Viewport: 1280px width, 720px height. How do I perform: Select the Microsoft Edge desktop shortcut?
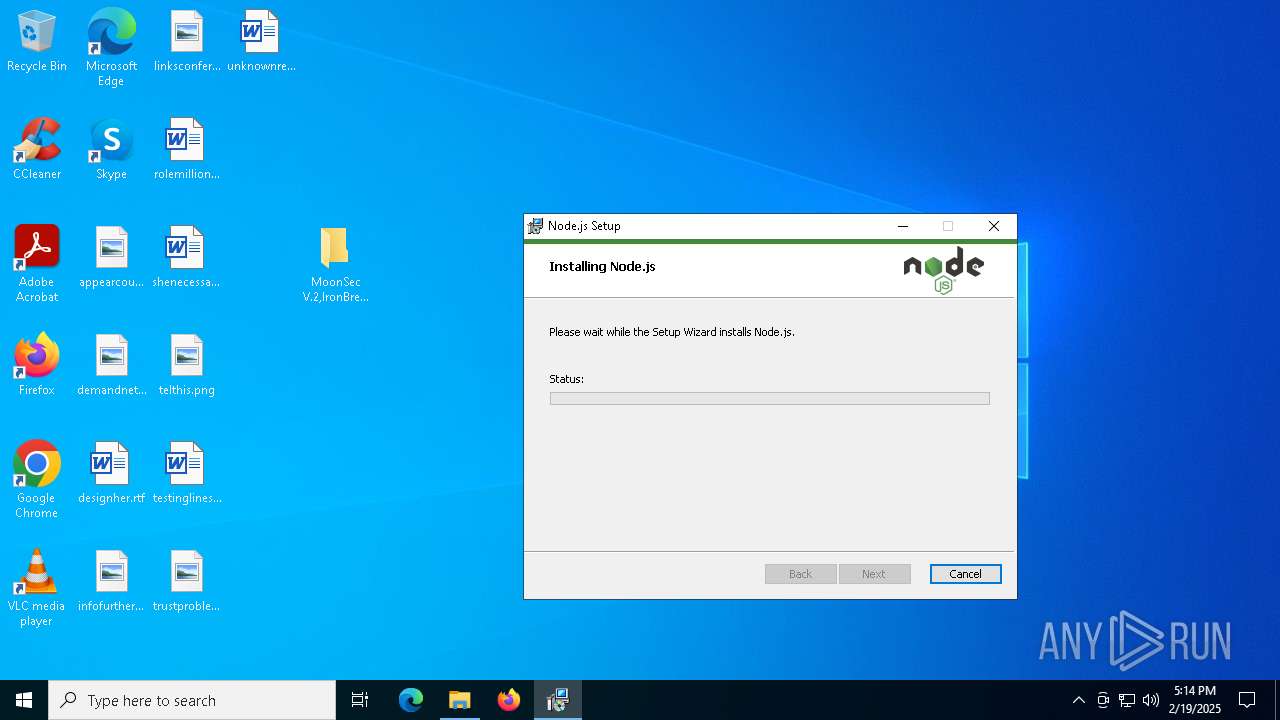[x=111, y=48]
